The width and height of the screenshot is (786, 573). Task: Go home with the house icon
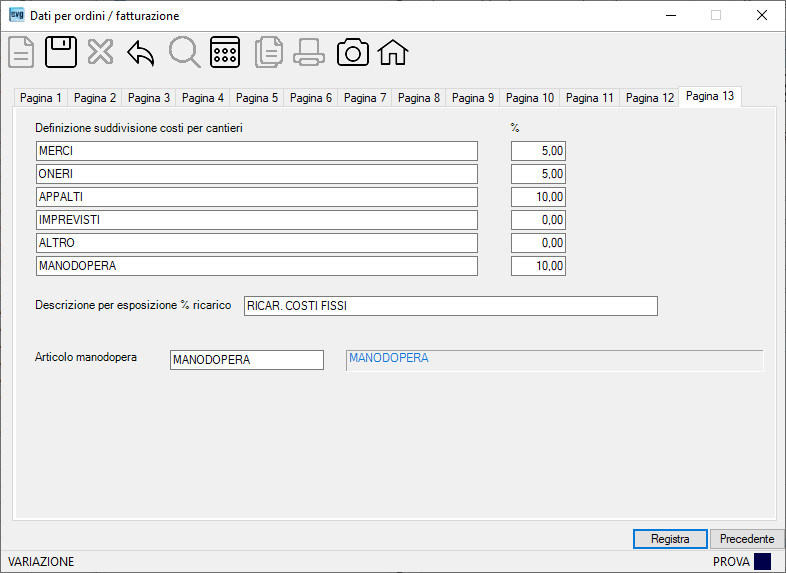tap(392, 53)
